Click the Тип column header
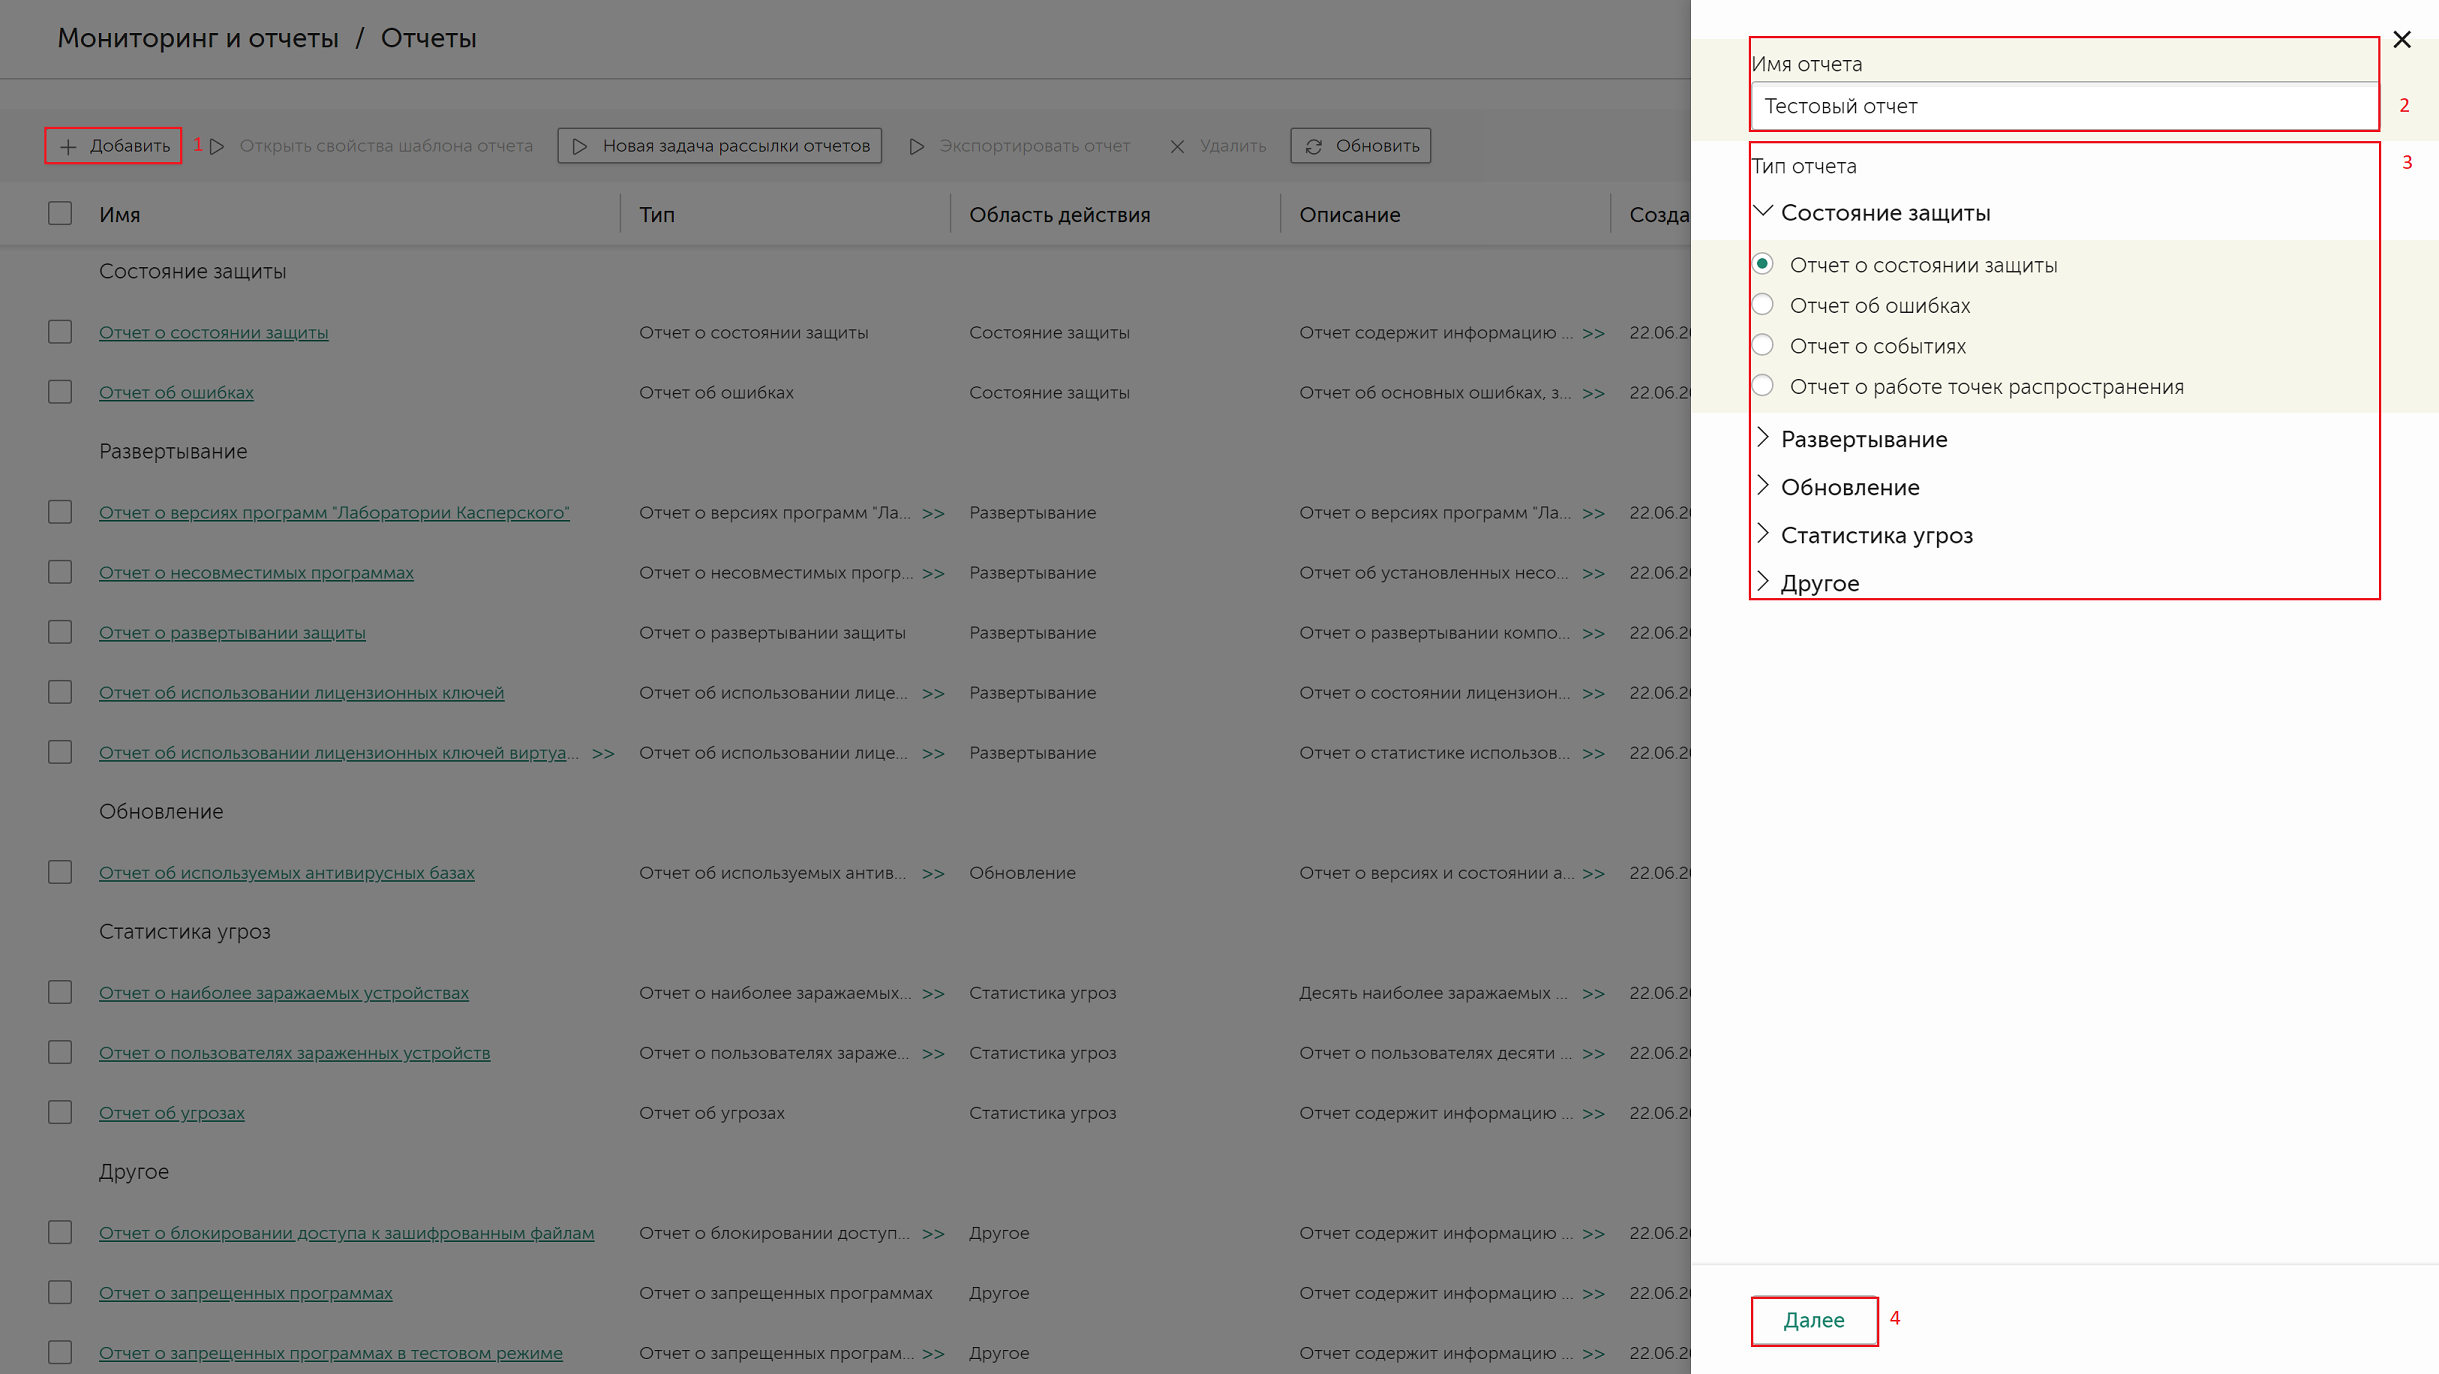This screenshot has height=1374, width=2439. point(657,215)
